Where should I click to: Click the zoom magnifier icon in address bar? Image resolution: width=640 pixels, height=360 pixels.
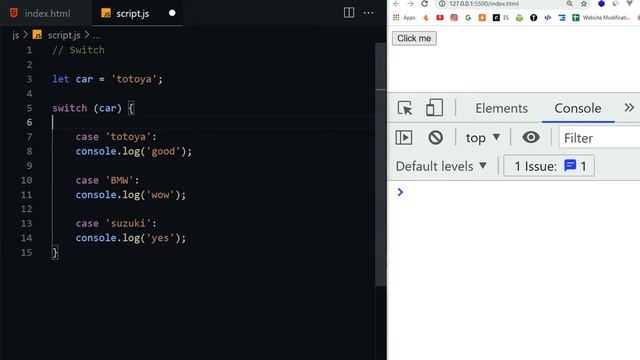click(x=569, y=4)
